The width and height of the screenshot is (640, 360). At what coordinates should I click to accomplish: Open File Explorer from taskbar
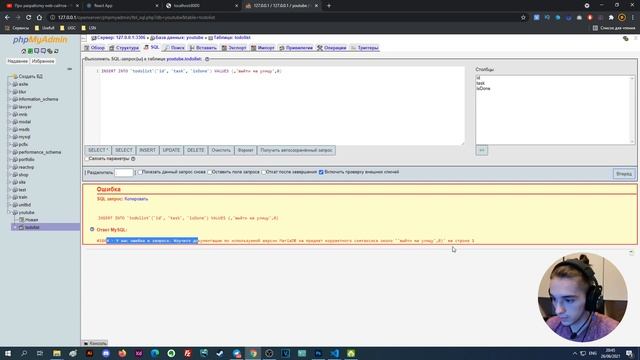(57, 353)
